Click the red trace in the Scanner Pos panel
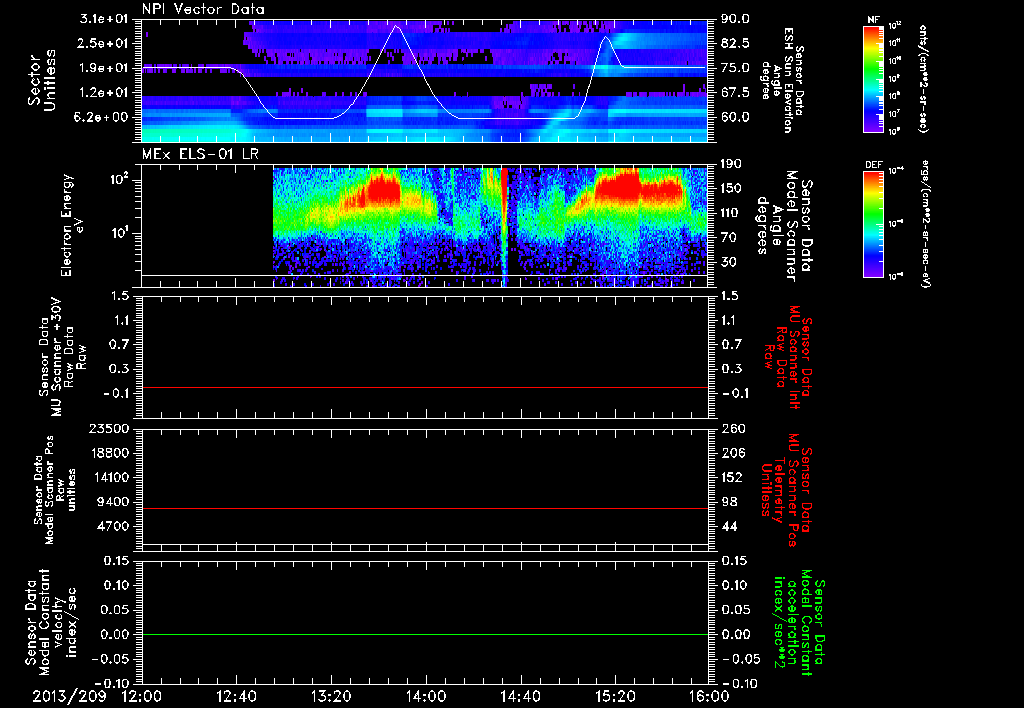Viewport: 1024px width, 708px height. 425,508
